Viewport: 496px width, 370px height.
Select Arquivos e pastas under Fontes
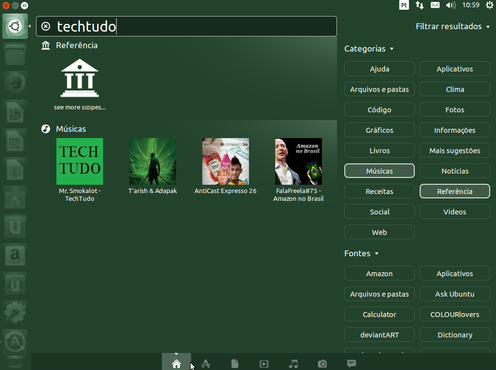[379, 294]
